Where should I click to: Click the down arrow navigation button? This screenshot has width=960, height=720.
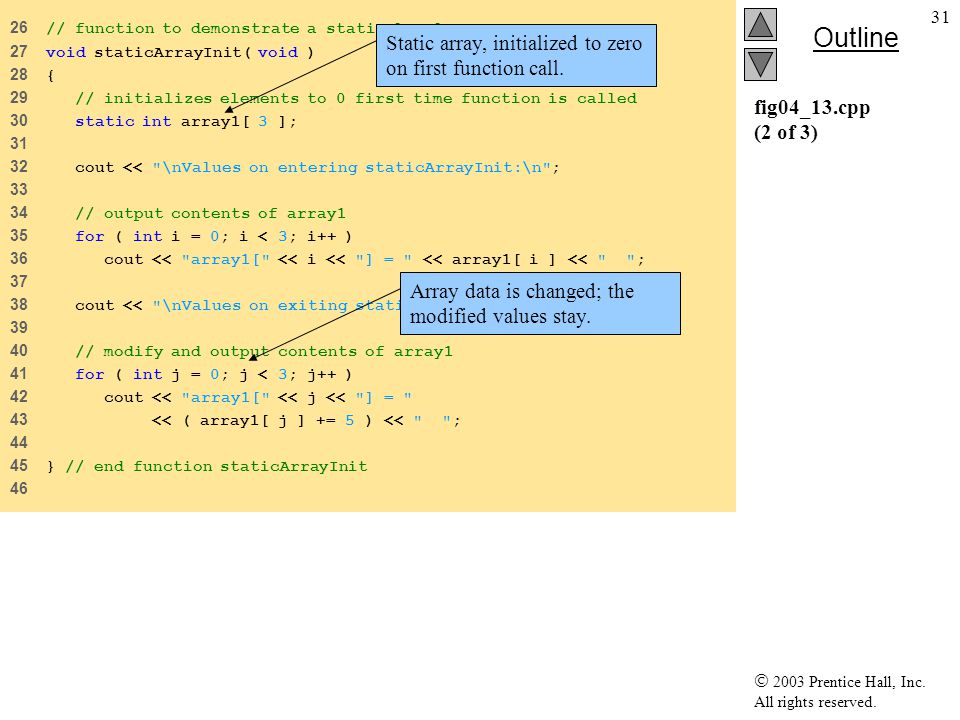click(760, 64)
